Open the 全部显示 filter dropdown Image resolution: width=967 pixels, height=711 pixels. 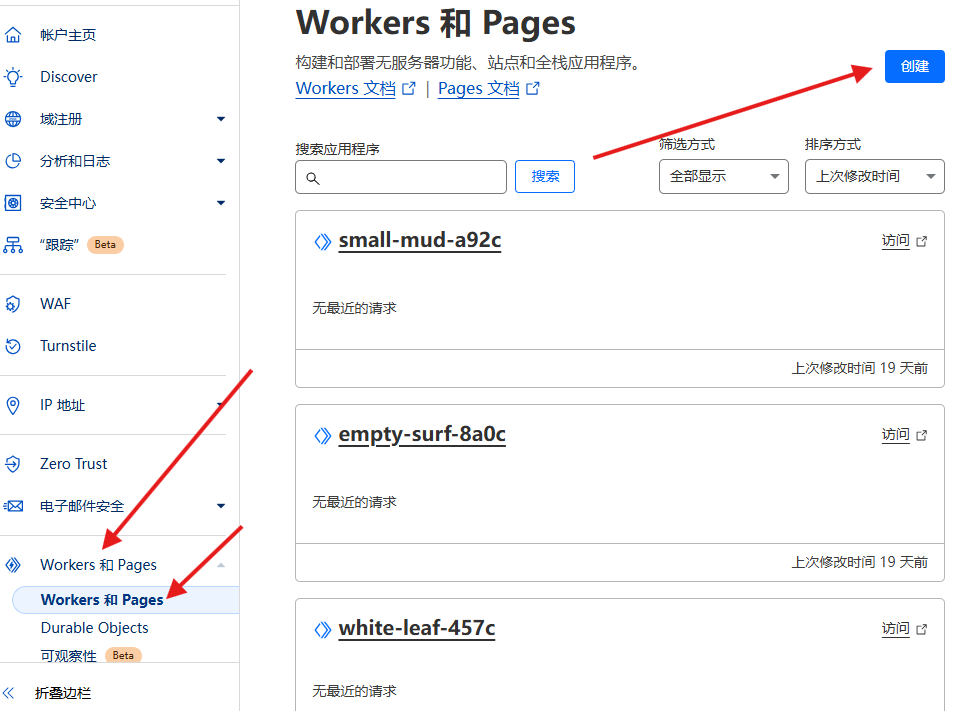click(x=723, y=176)
